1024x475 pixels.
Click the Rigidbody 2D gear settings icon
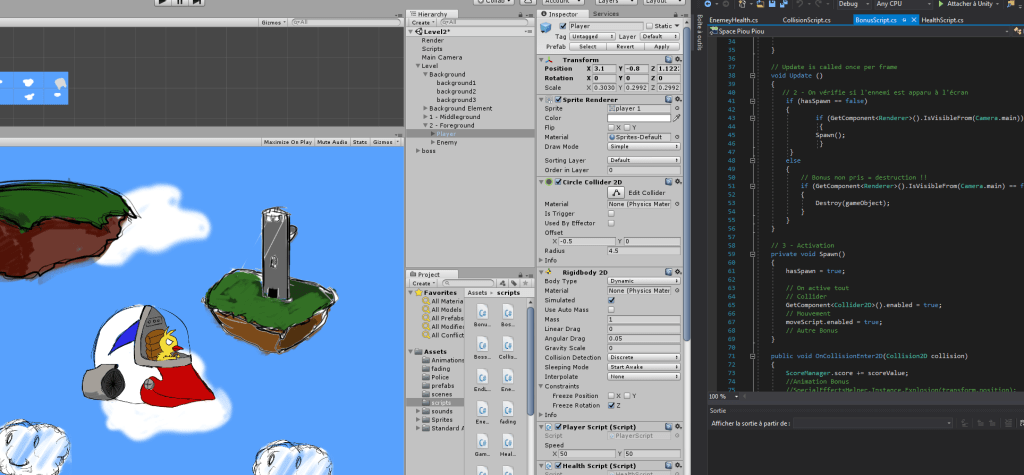677,271
